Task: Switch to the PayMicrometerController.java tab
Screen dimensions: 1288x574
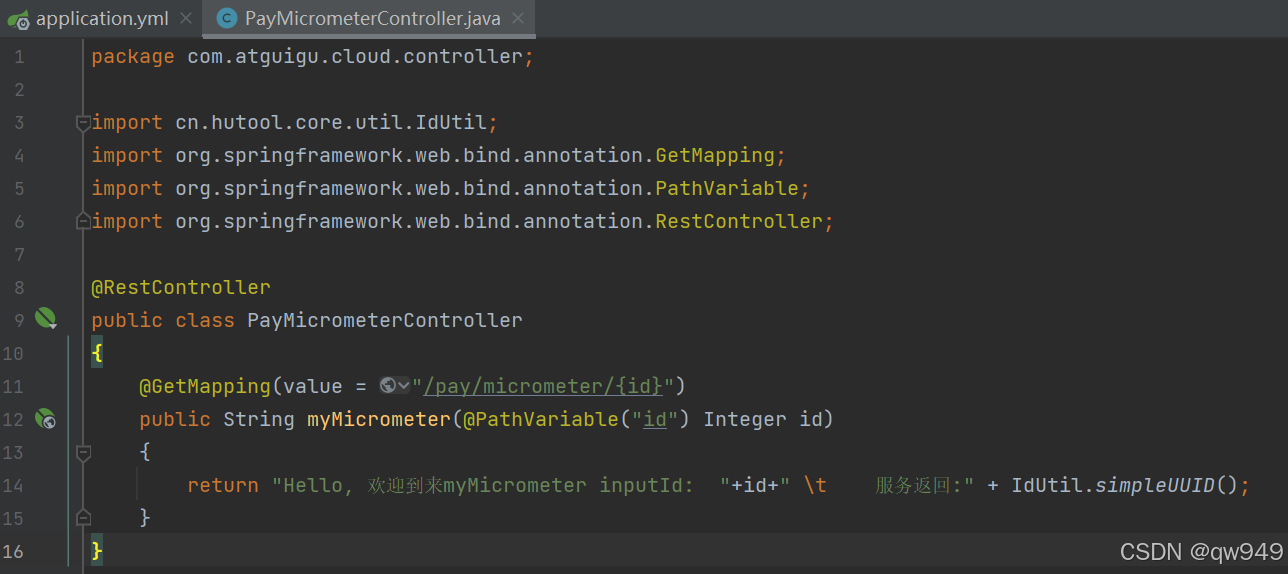Action: click(x=372, y=18)
